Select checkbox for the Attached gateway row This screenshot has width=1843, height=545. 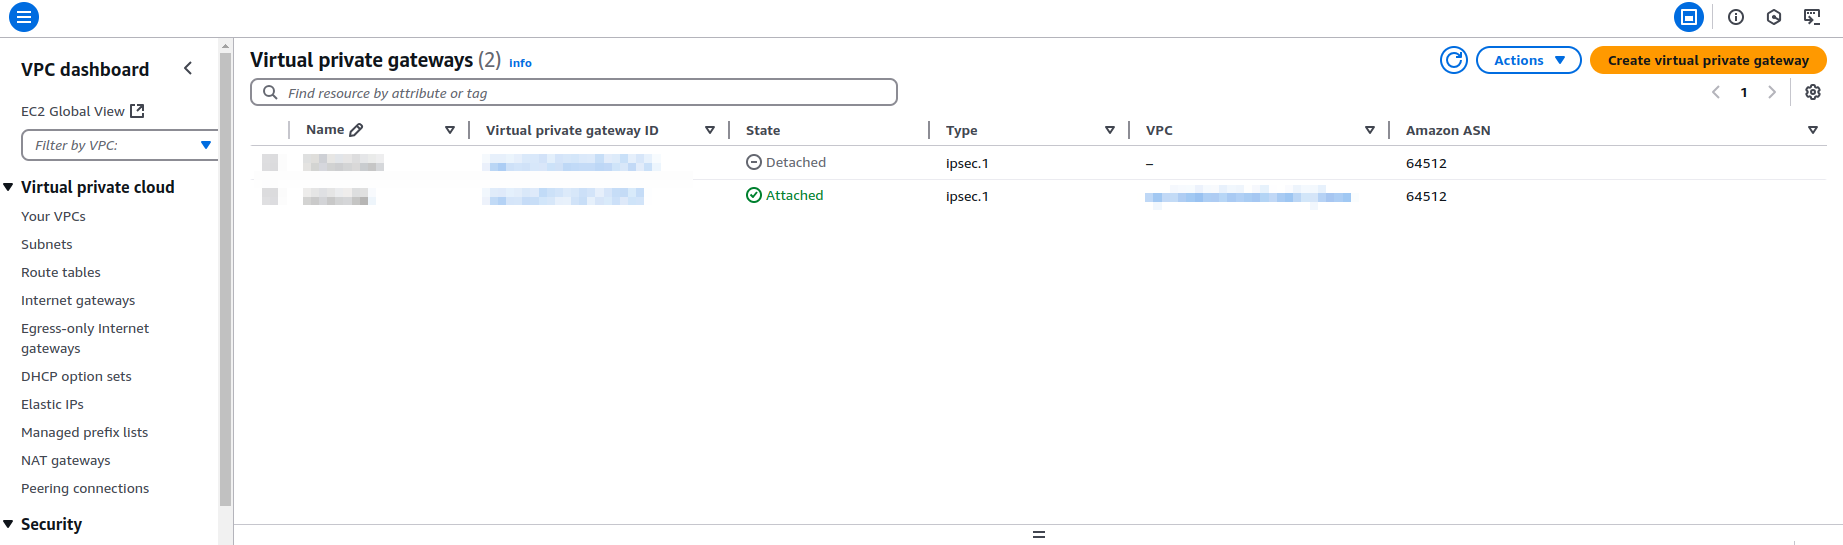270,196
